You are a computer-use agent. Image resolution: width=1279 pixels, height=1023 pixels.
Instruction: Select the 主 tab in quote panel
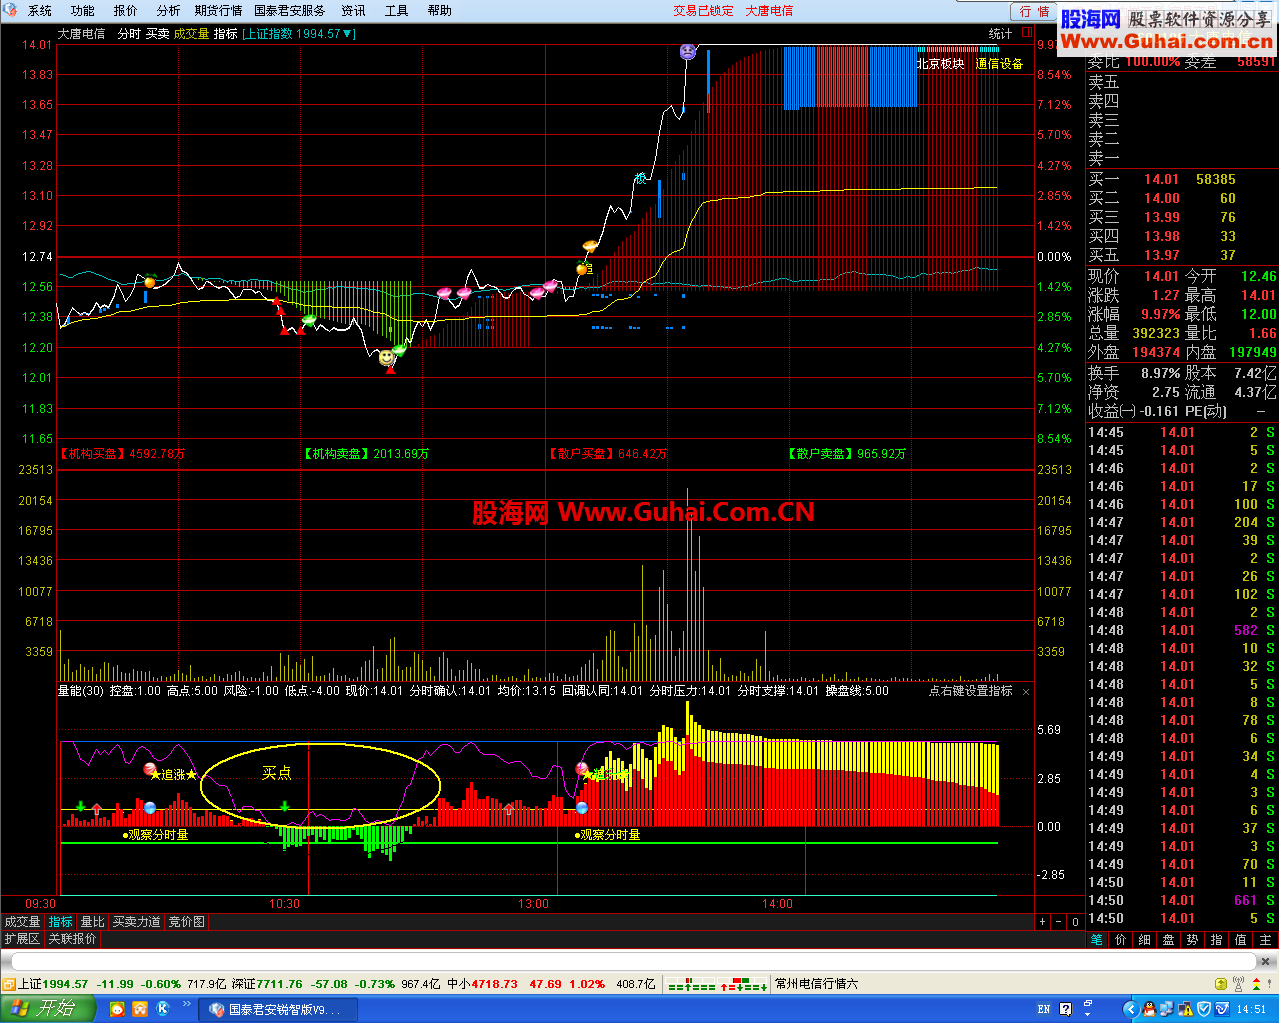(x=1265, y=940)
